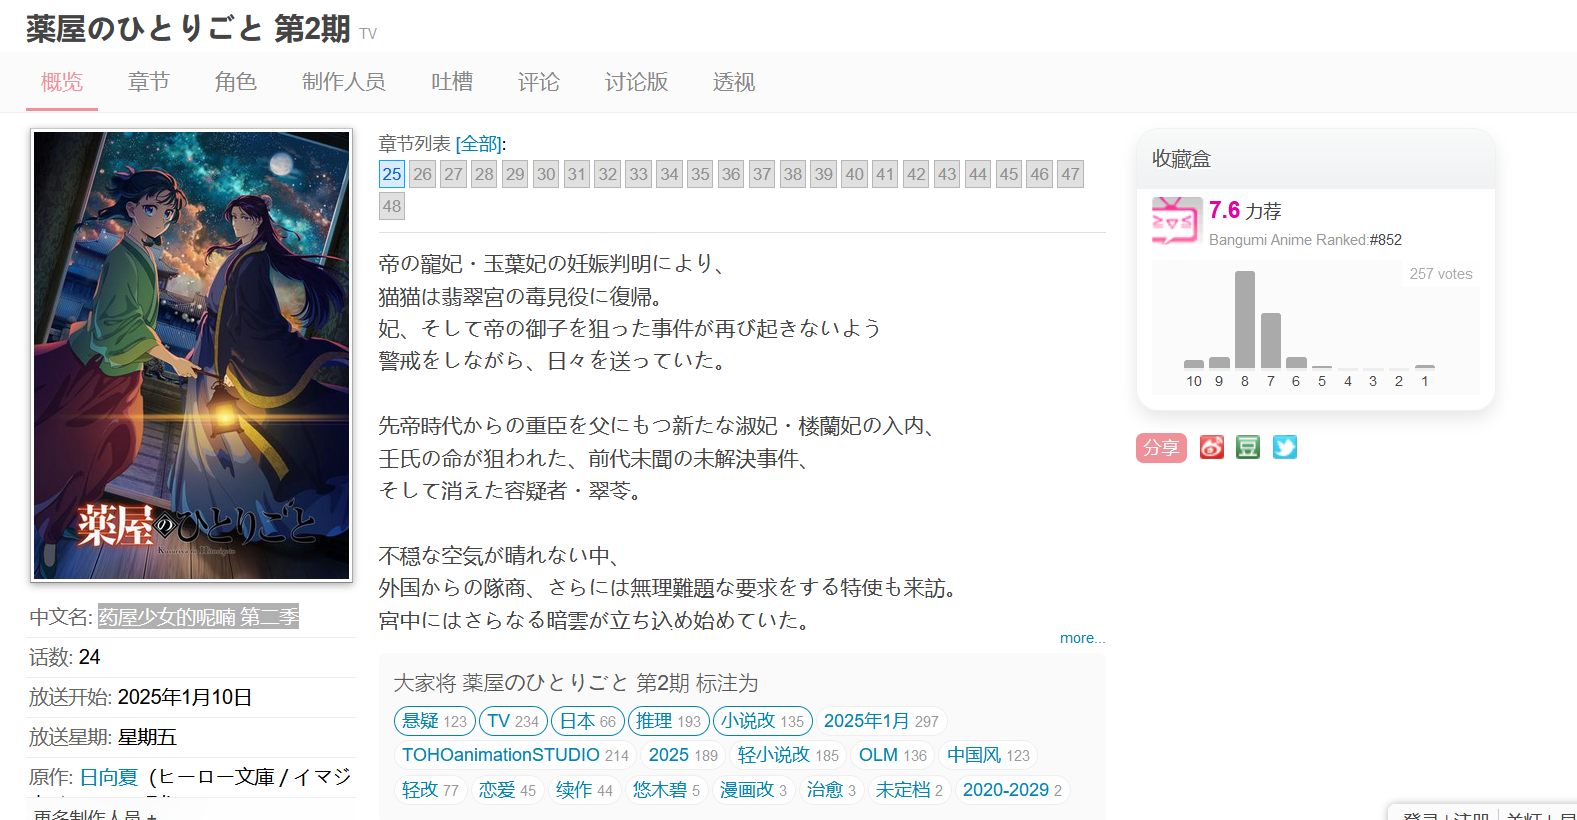Click the 2025 tag with 189 count

coord(684,755)
